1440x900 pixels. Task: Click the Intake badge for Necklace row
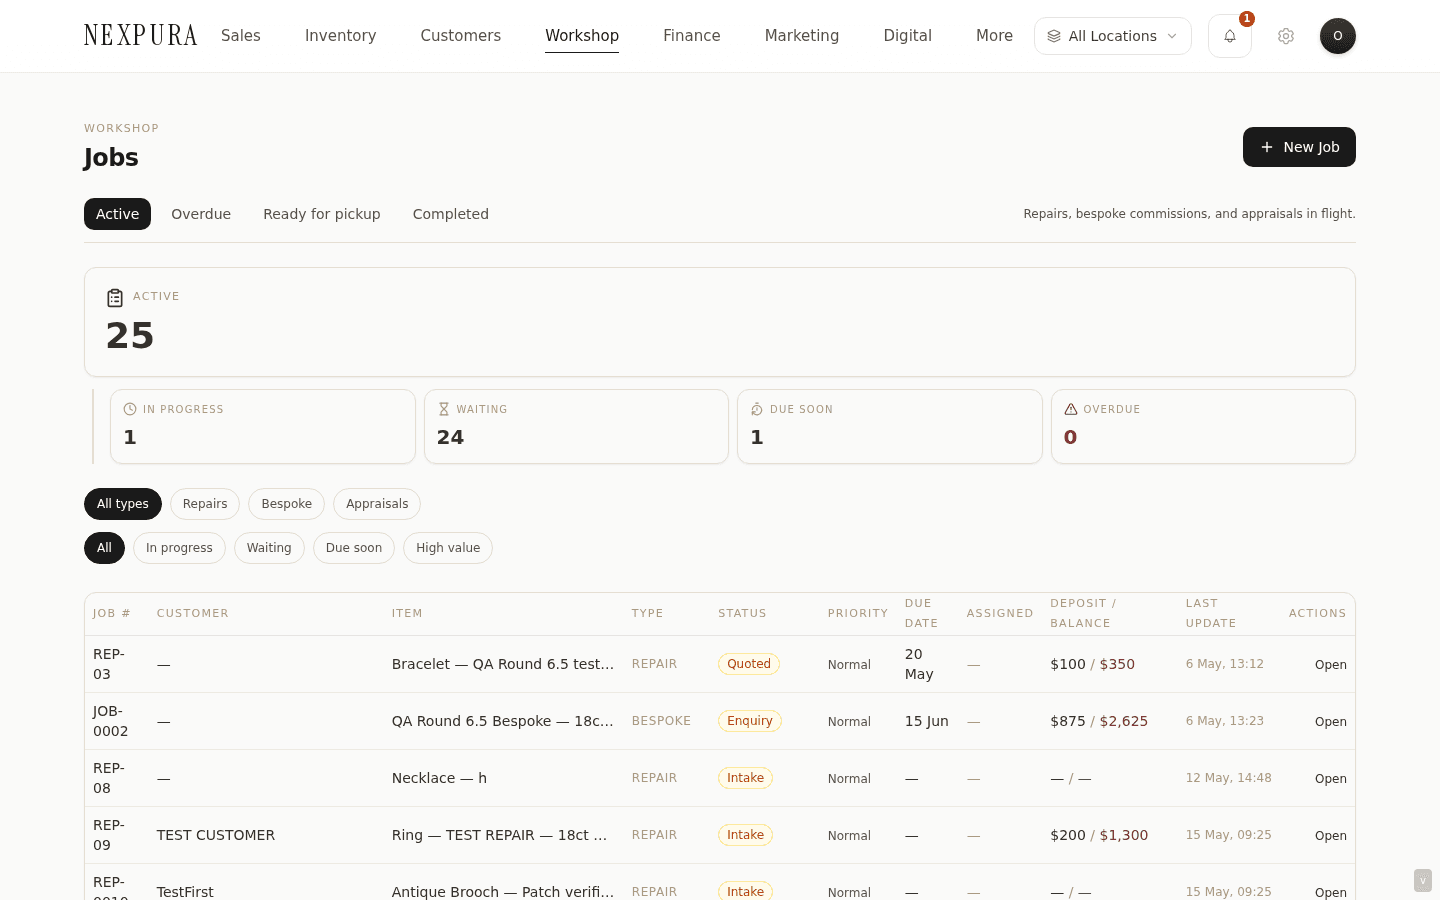point(745,778)
